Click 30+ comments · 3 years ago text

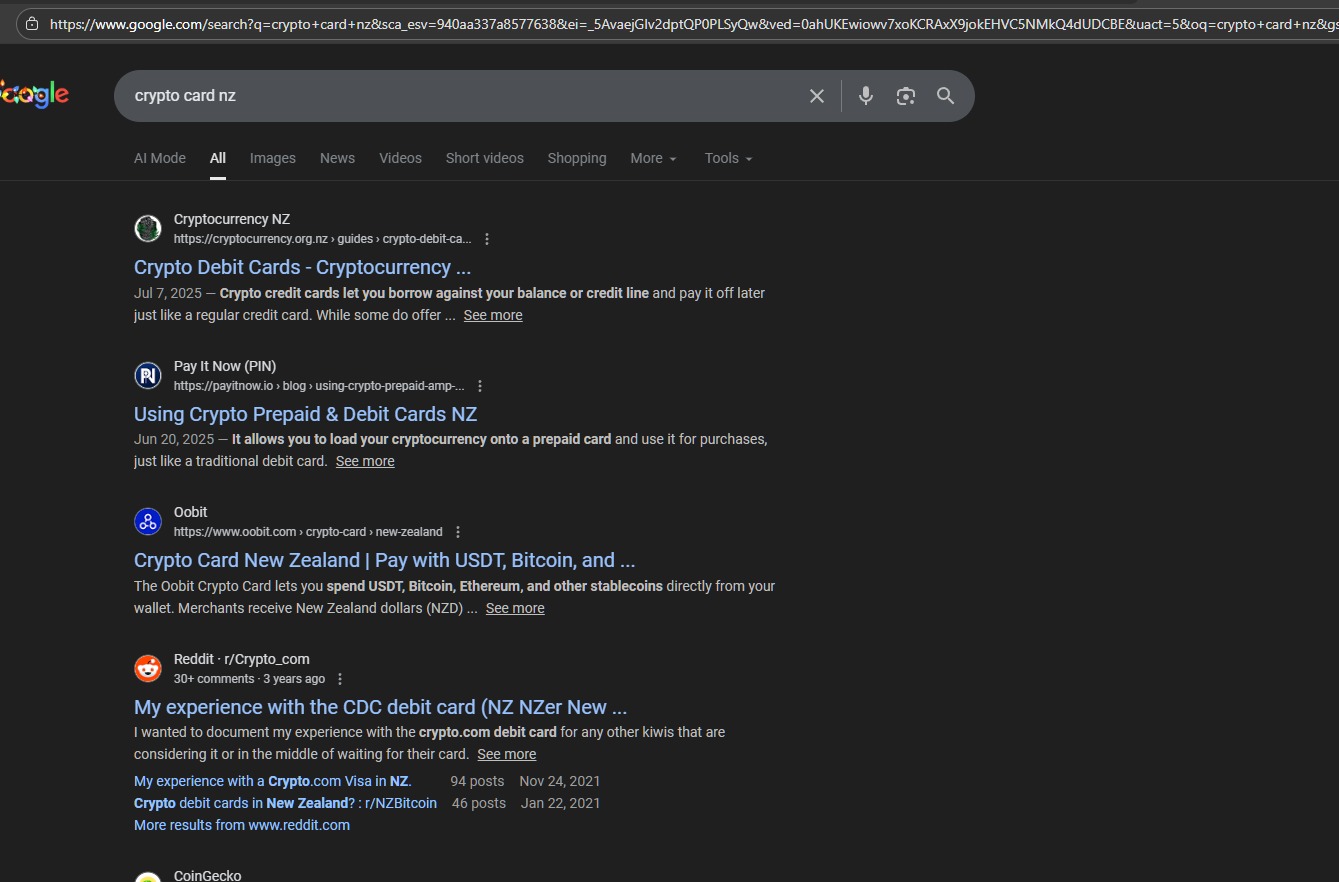tap(249, 679)
